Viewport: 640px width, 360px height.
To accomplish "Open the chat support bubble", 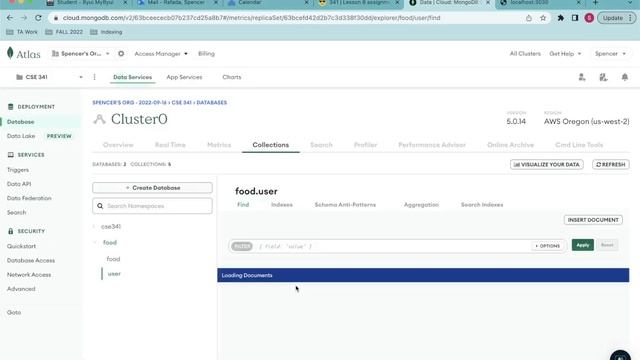I will (x=620, y=356).
